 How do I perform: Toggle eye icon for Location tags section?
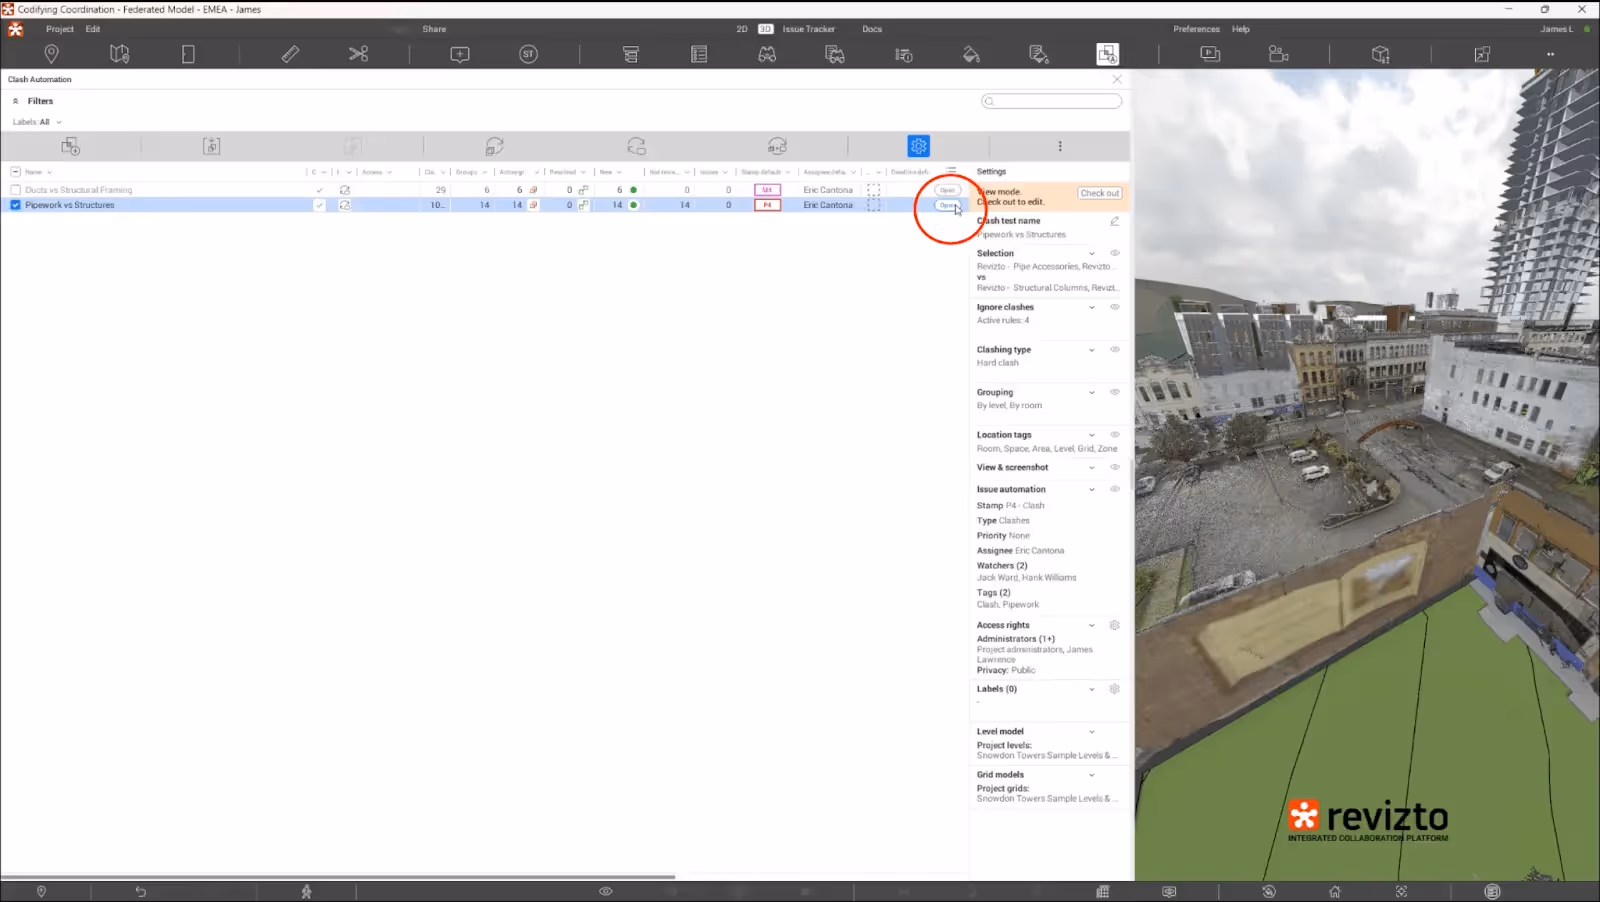tap(1114, 435)
